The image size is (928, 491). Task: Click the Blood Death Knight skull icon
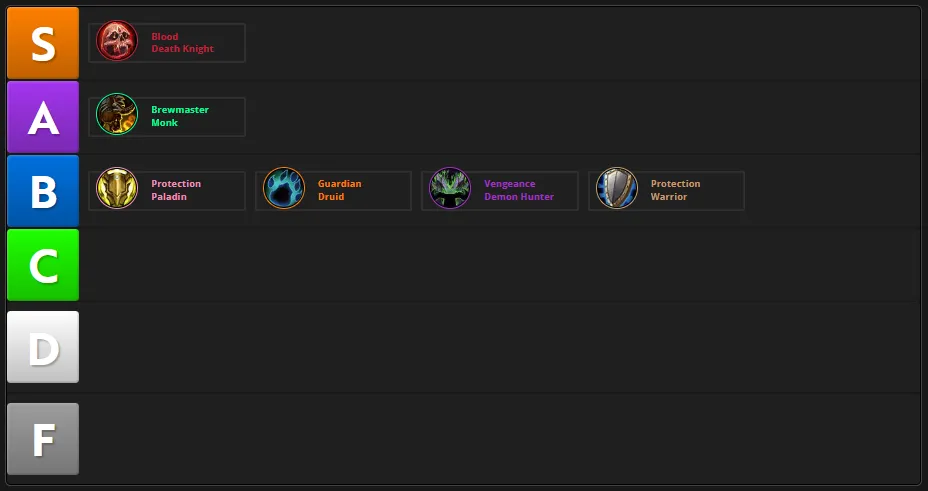(117, 41)
